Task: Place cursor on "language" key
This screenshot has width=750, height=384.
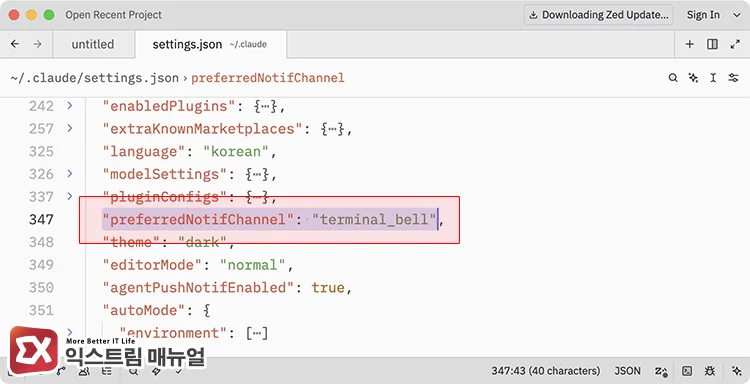Action: point(143,152)
